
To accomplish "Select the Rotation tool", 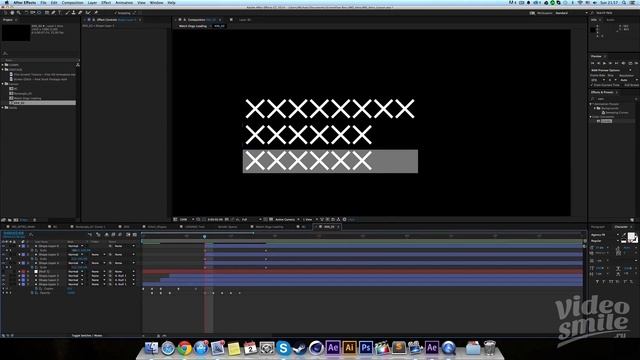I will [x=26, y=13].
